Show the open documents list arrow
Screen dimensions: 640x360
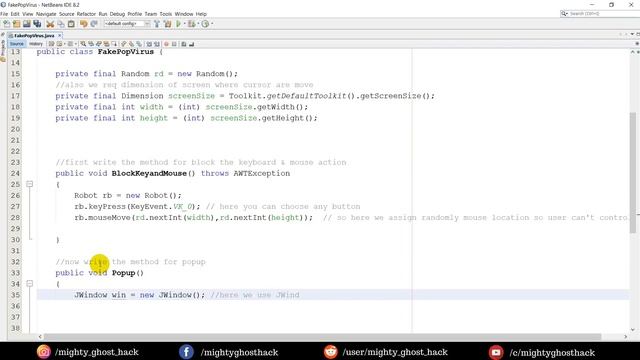(632, 34)
